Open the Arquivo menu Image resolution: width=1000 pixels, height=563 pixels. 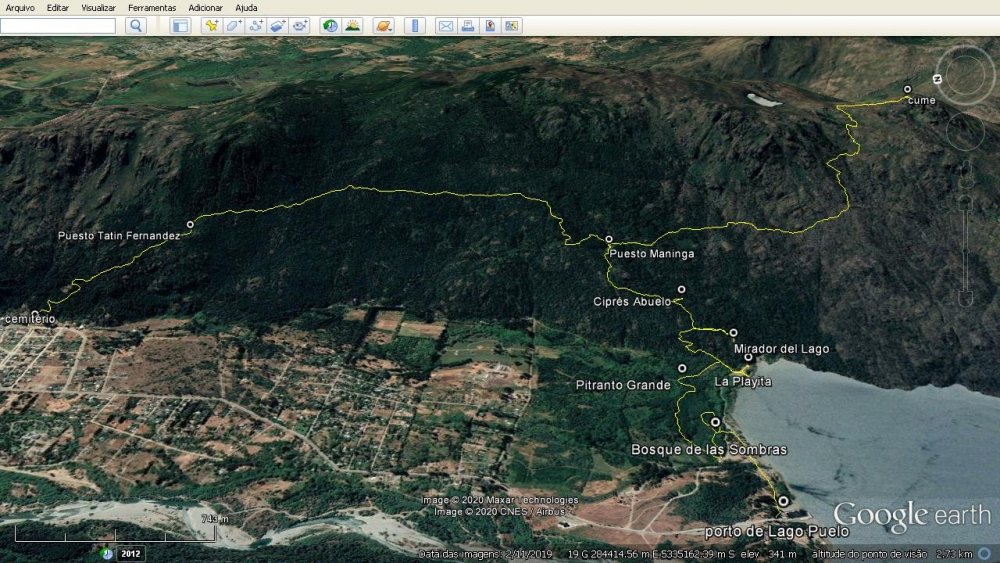pyautogui.click(x=20, y=7)
